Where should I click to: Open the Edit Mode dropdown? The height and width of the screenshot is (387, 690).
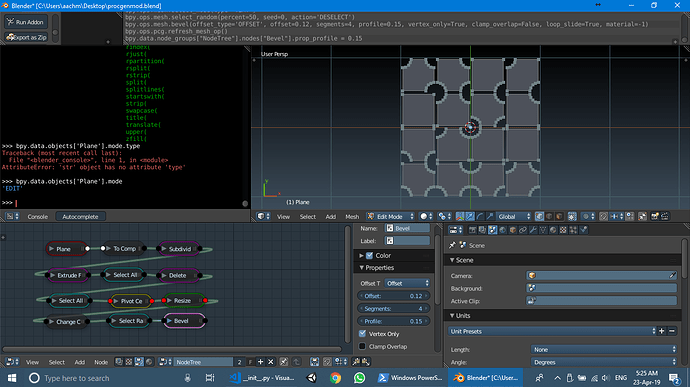tap(391, 217)
